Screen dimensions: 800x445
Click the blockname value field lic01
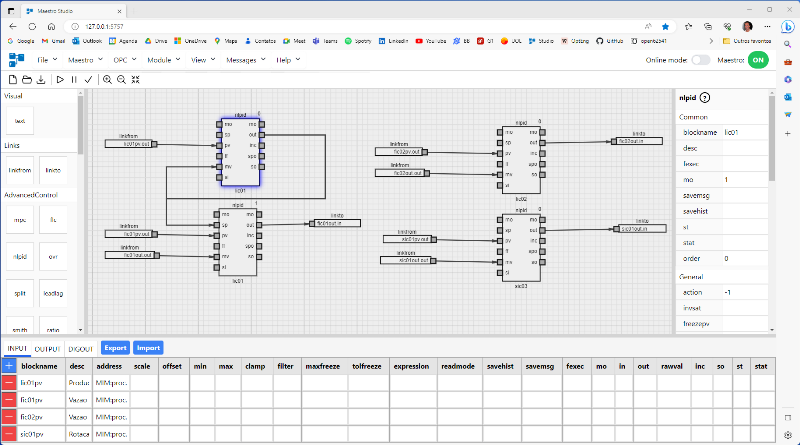coord(745,132)
